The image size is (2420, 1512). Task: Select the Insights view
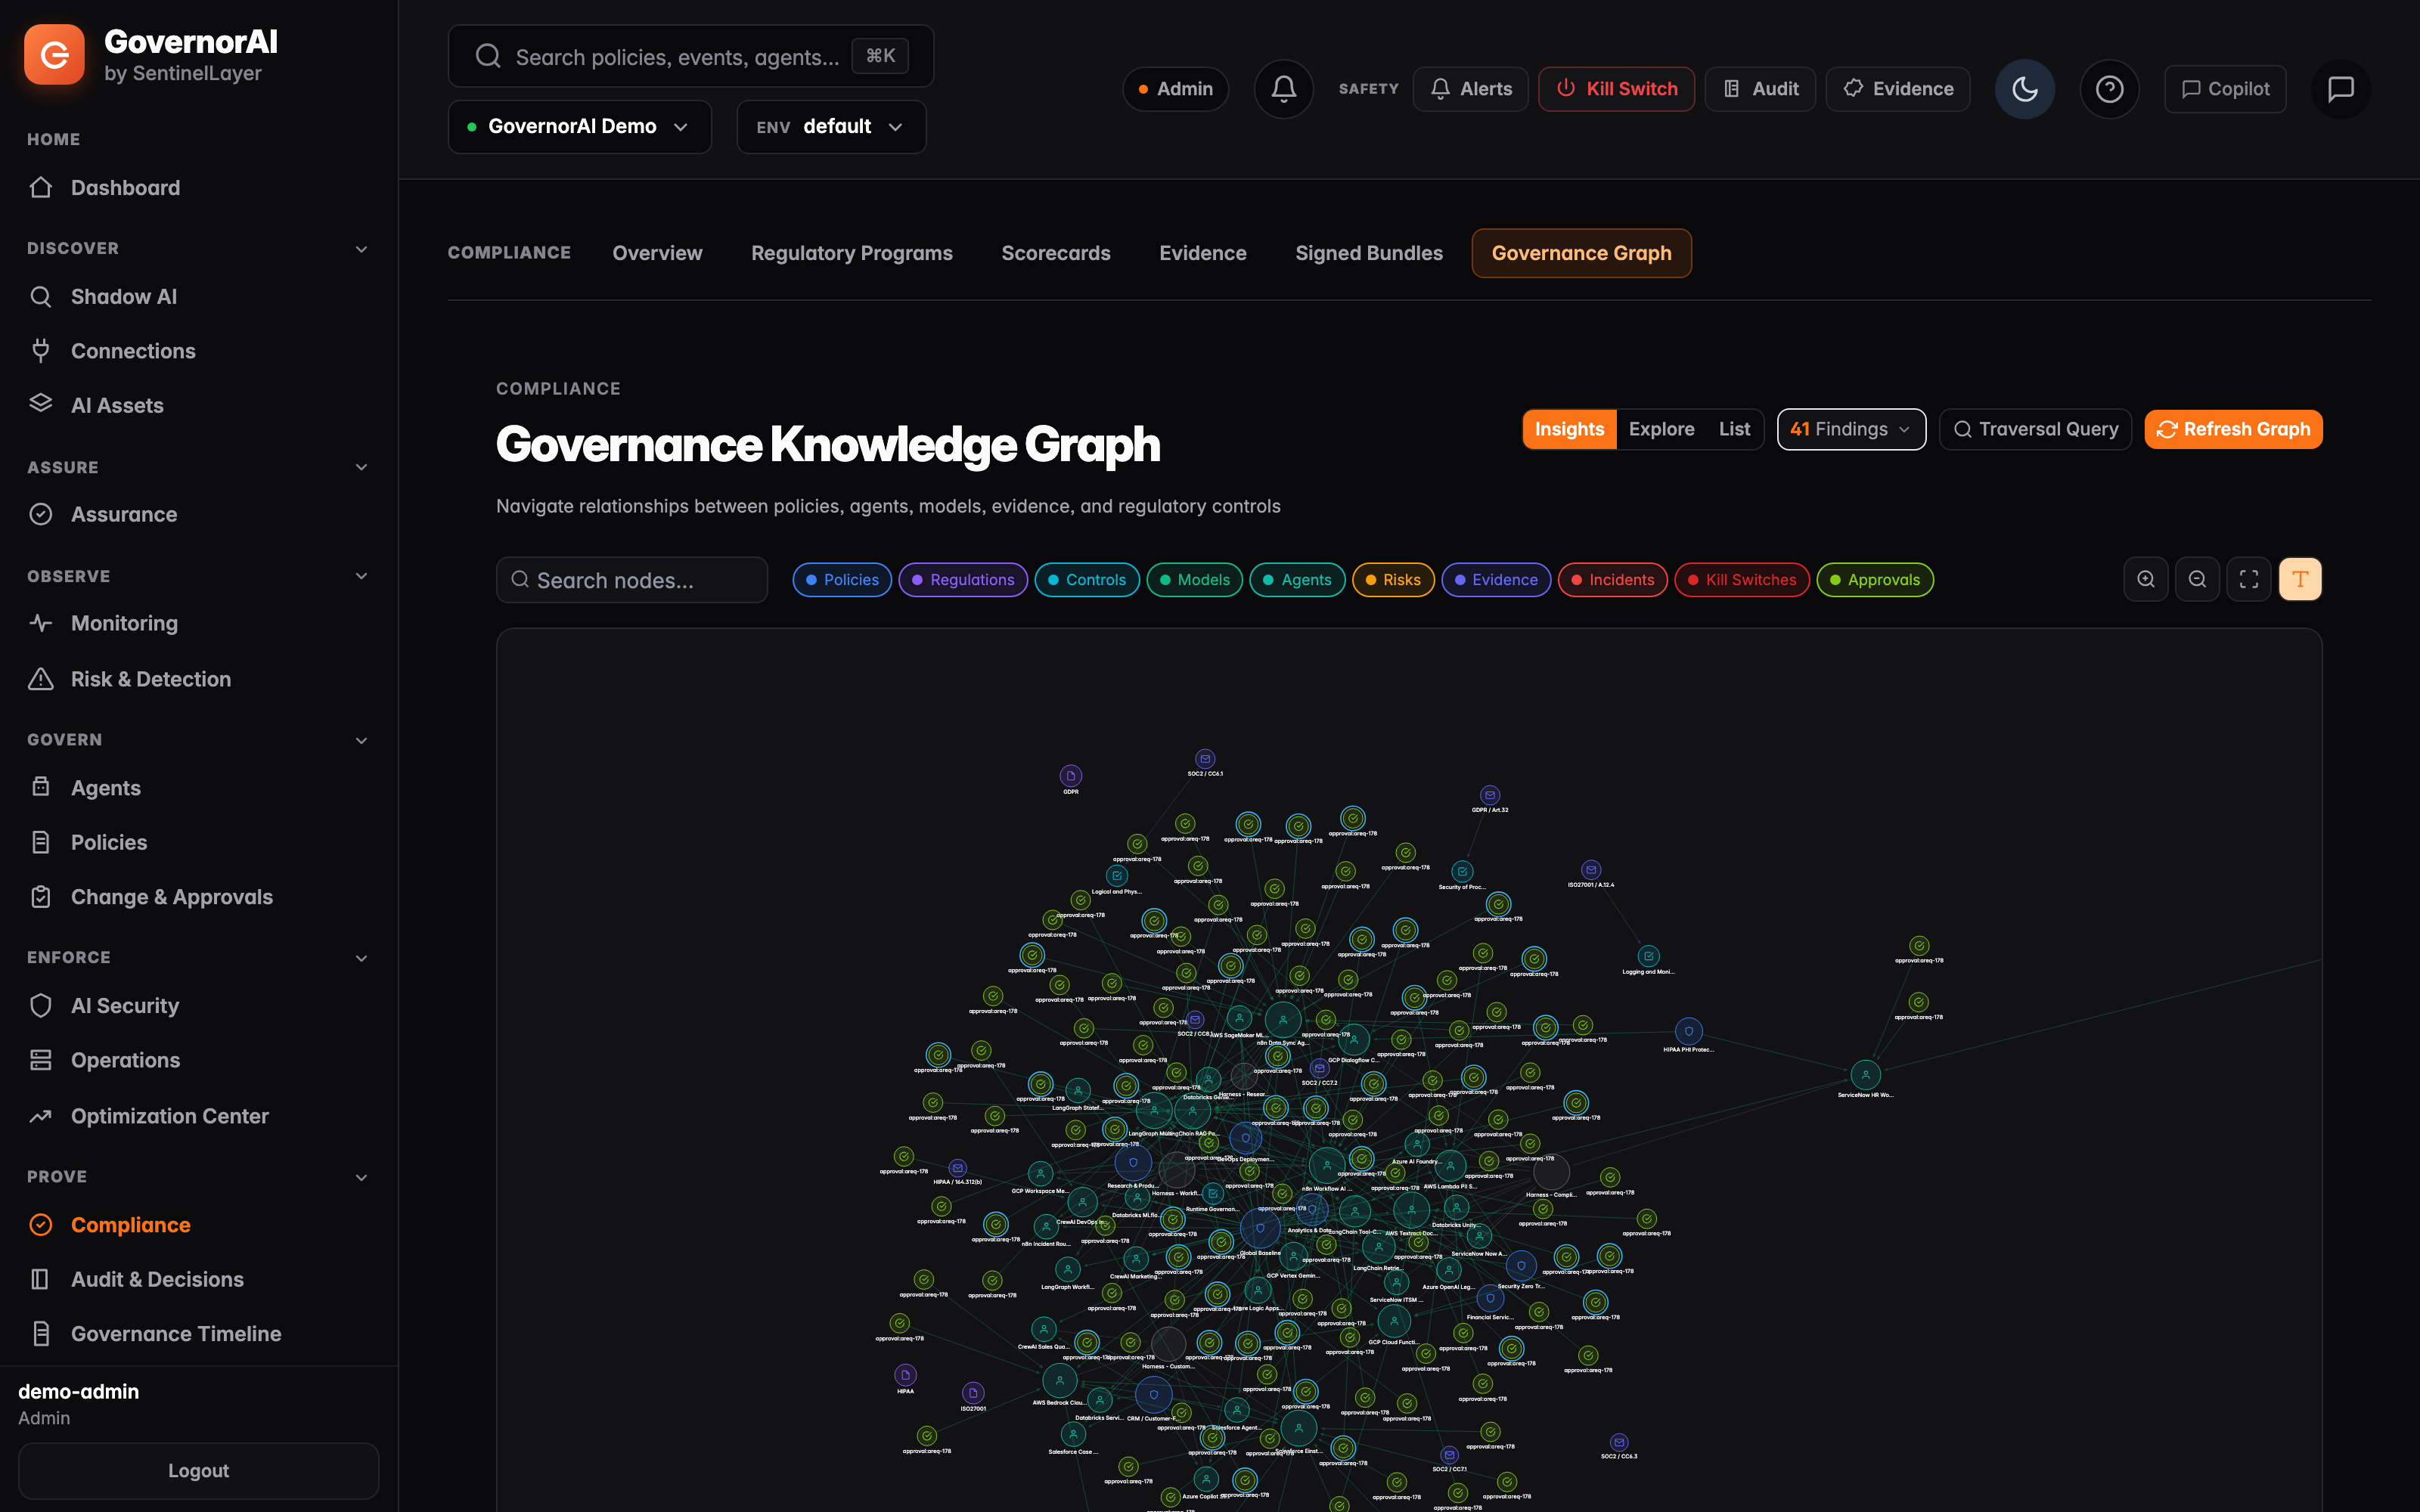coord(1569,429)
